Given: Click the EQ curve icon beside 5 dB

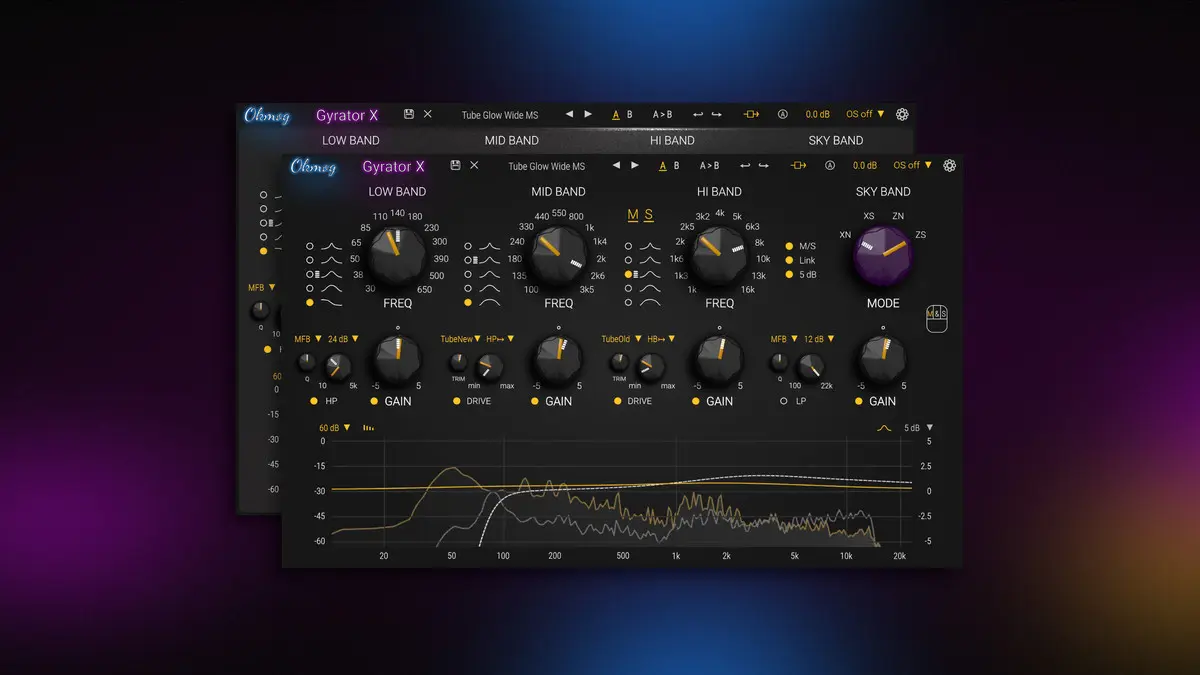Looking at the screenshot, I should coord(883,427).
